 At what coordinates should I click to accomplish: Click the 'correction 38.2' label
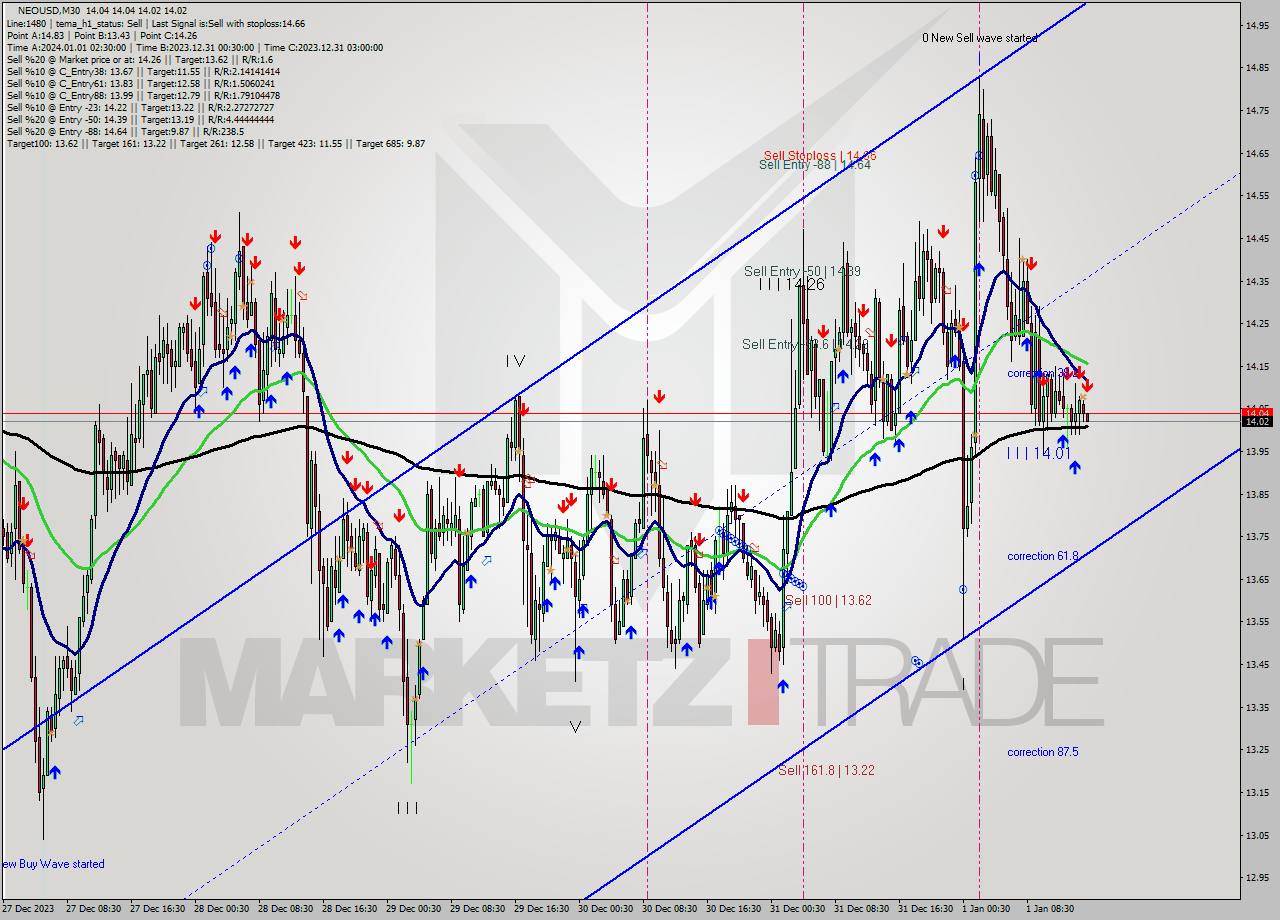[1042, 373]
